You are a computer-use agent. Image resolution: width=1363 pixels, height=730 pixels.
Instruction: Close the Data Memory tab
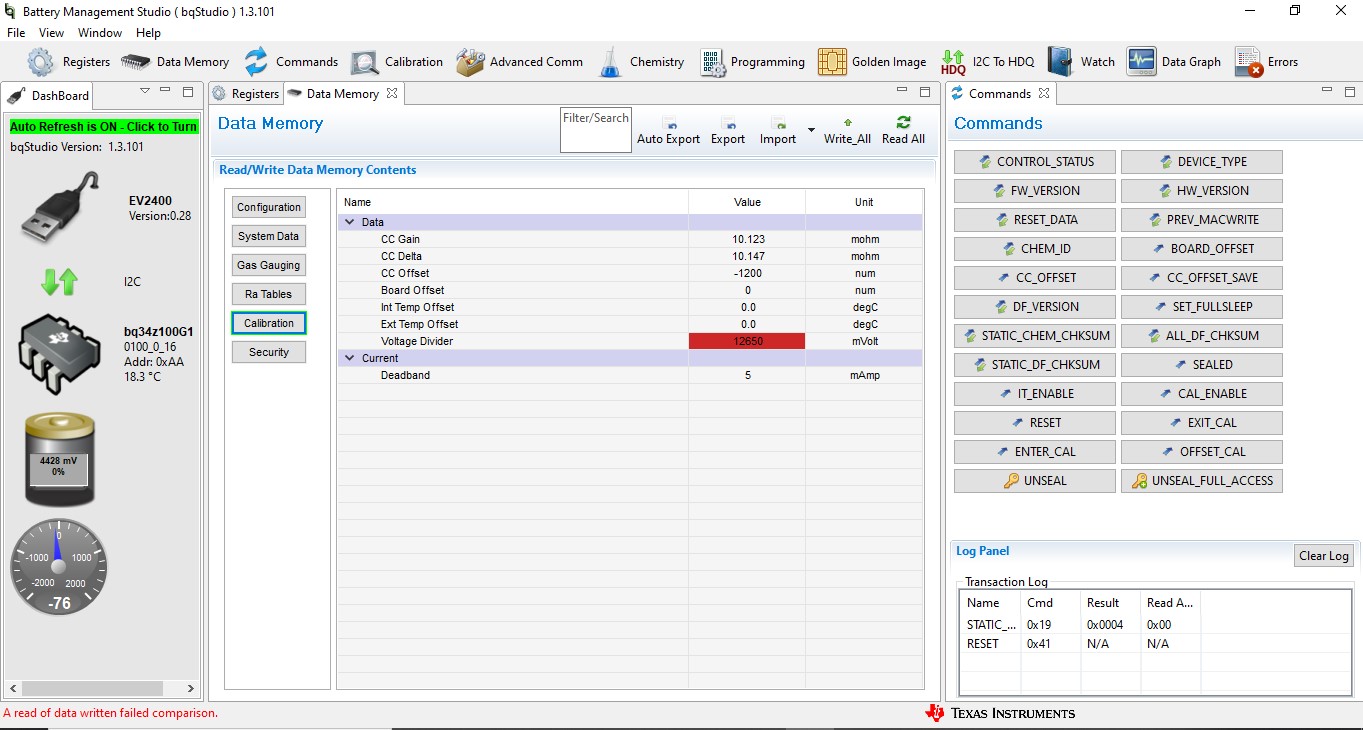point(392,93)
